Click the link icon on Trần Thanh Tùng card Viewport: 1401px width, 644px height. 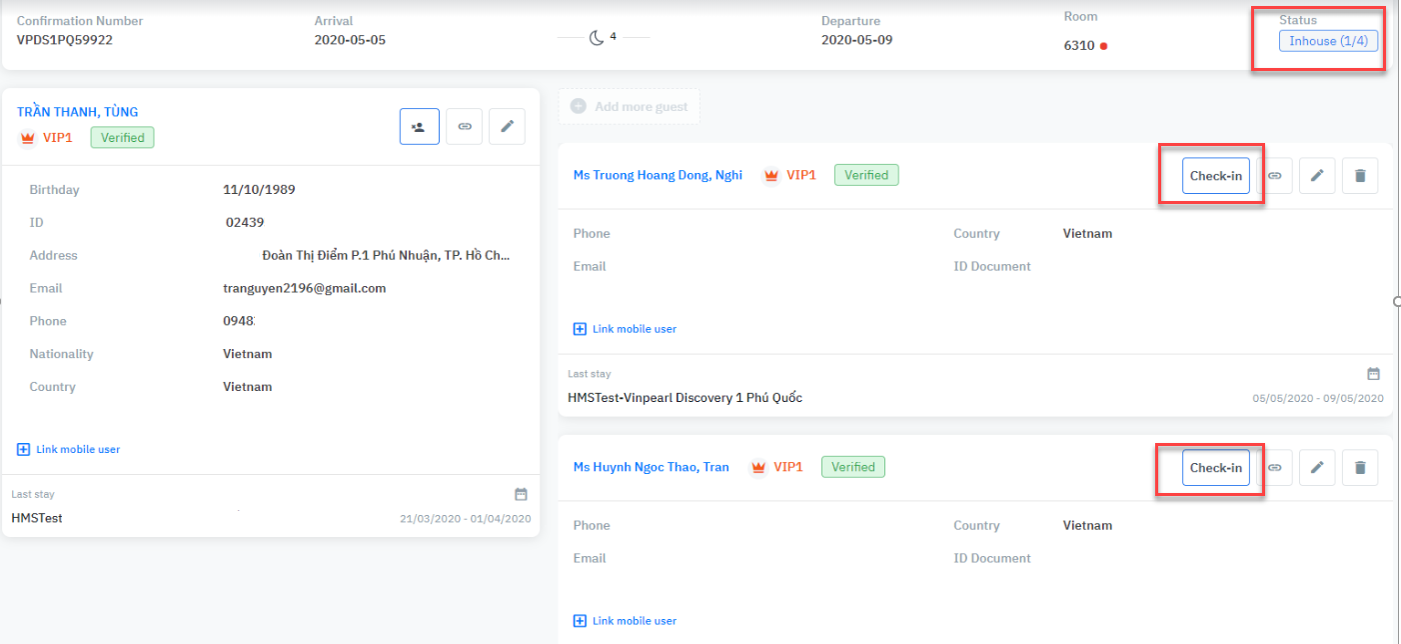pos(464,127)
